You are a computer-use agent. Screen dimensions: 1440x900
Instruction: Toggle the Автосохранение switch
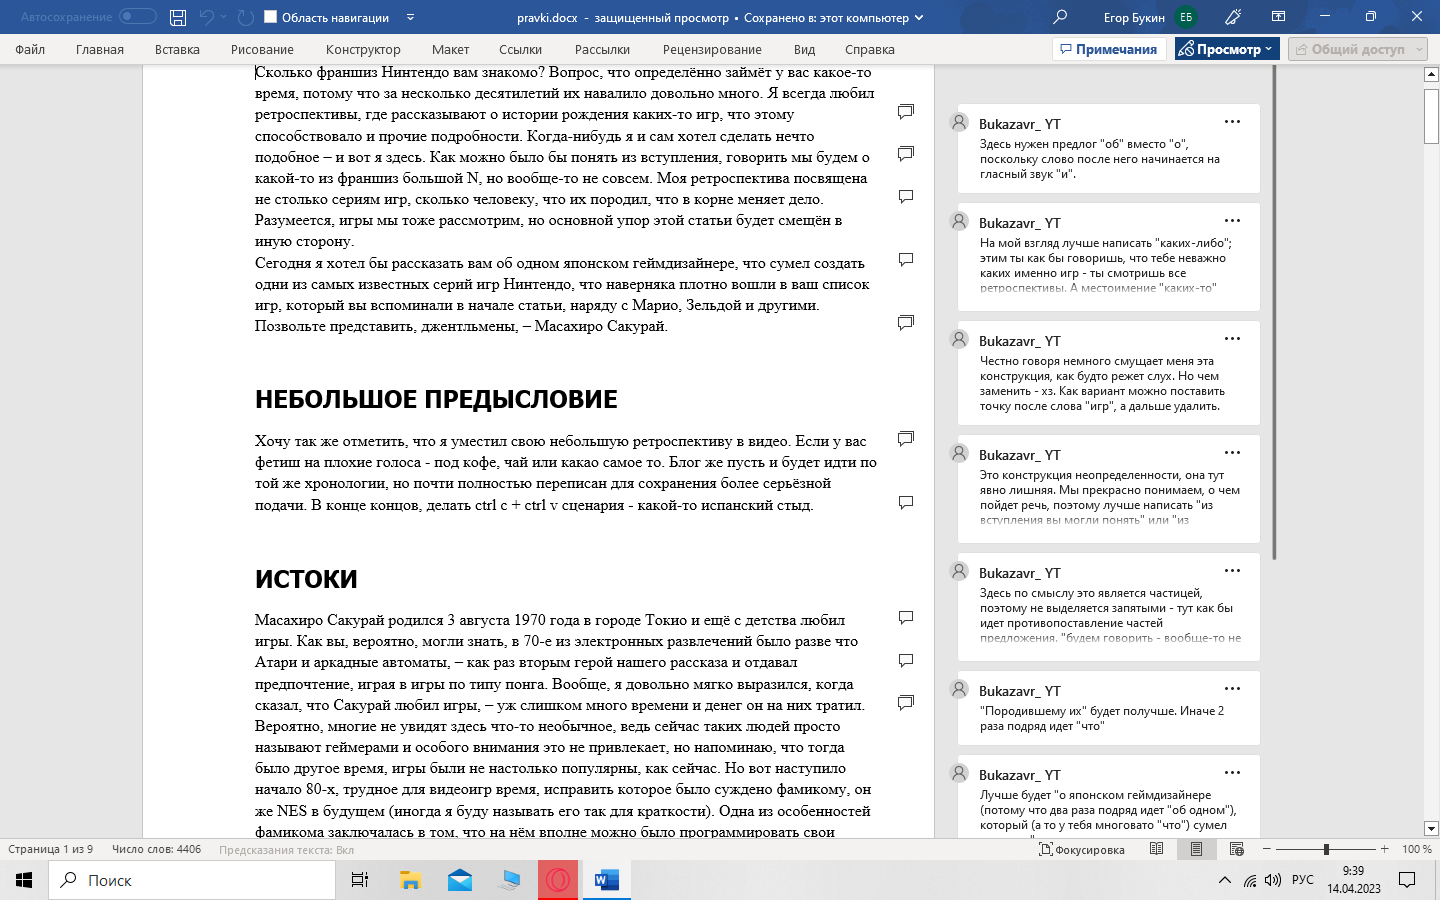(138, 17)
